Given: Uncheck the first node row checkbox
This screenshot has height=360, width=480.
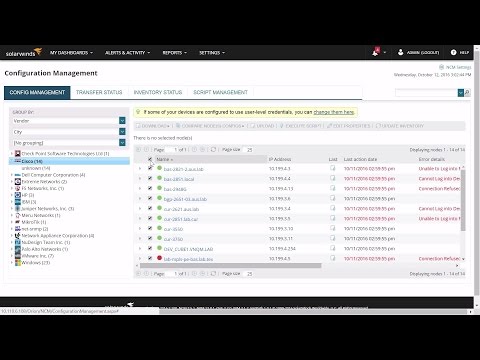Looking at the screenshot, I should (150, 168).
